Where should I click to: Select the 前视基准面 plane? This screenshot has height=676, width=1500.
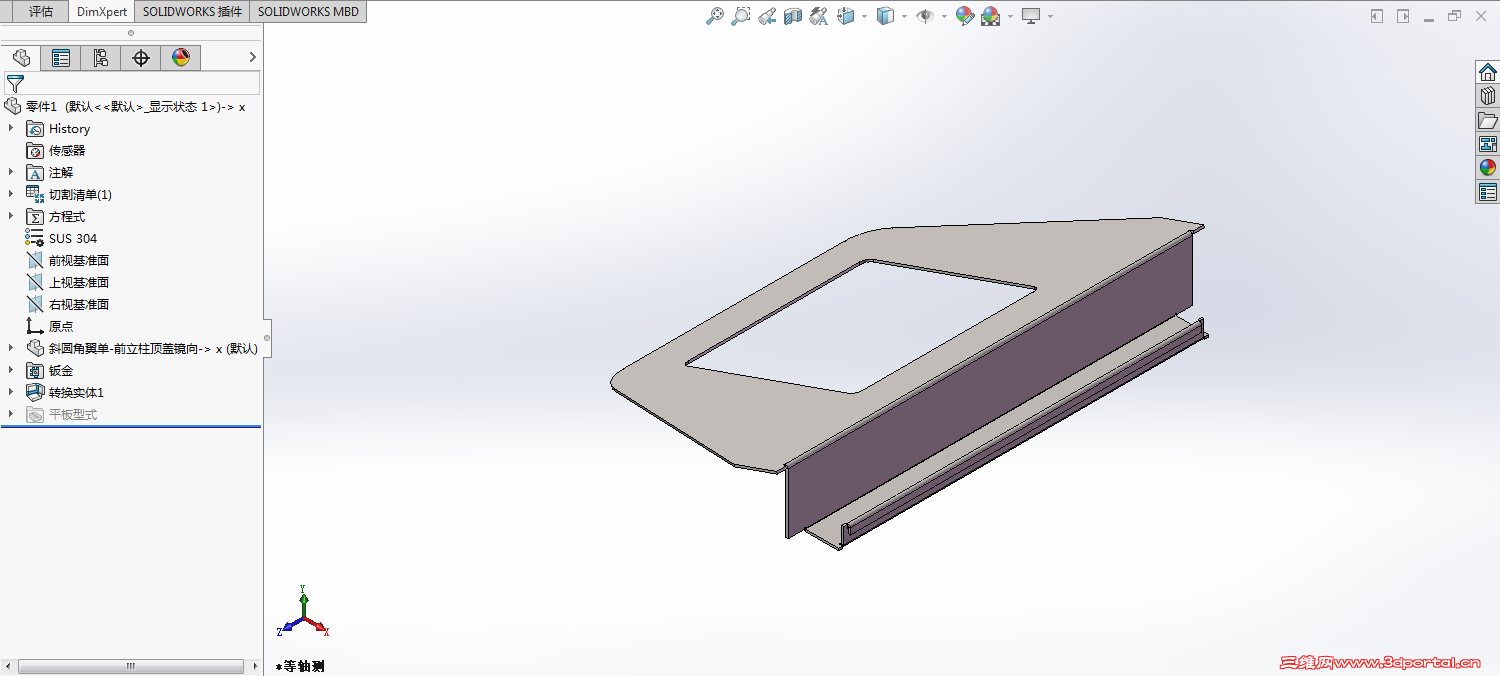[68, 260]
